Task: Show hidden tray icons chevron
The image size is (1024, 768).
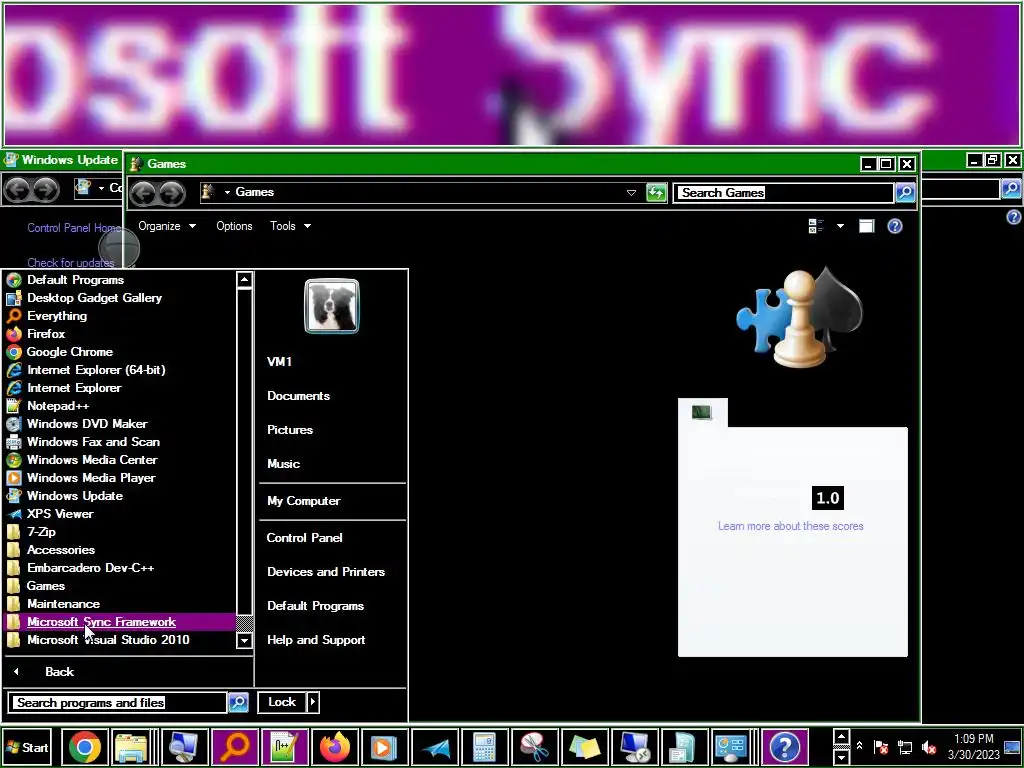Action: click(x=859, y=746)
